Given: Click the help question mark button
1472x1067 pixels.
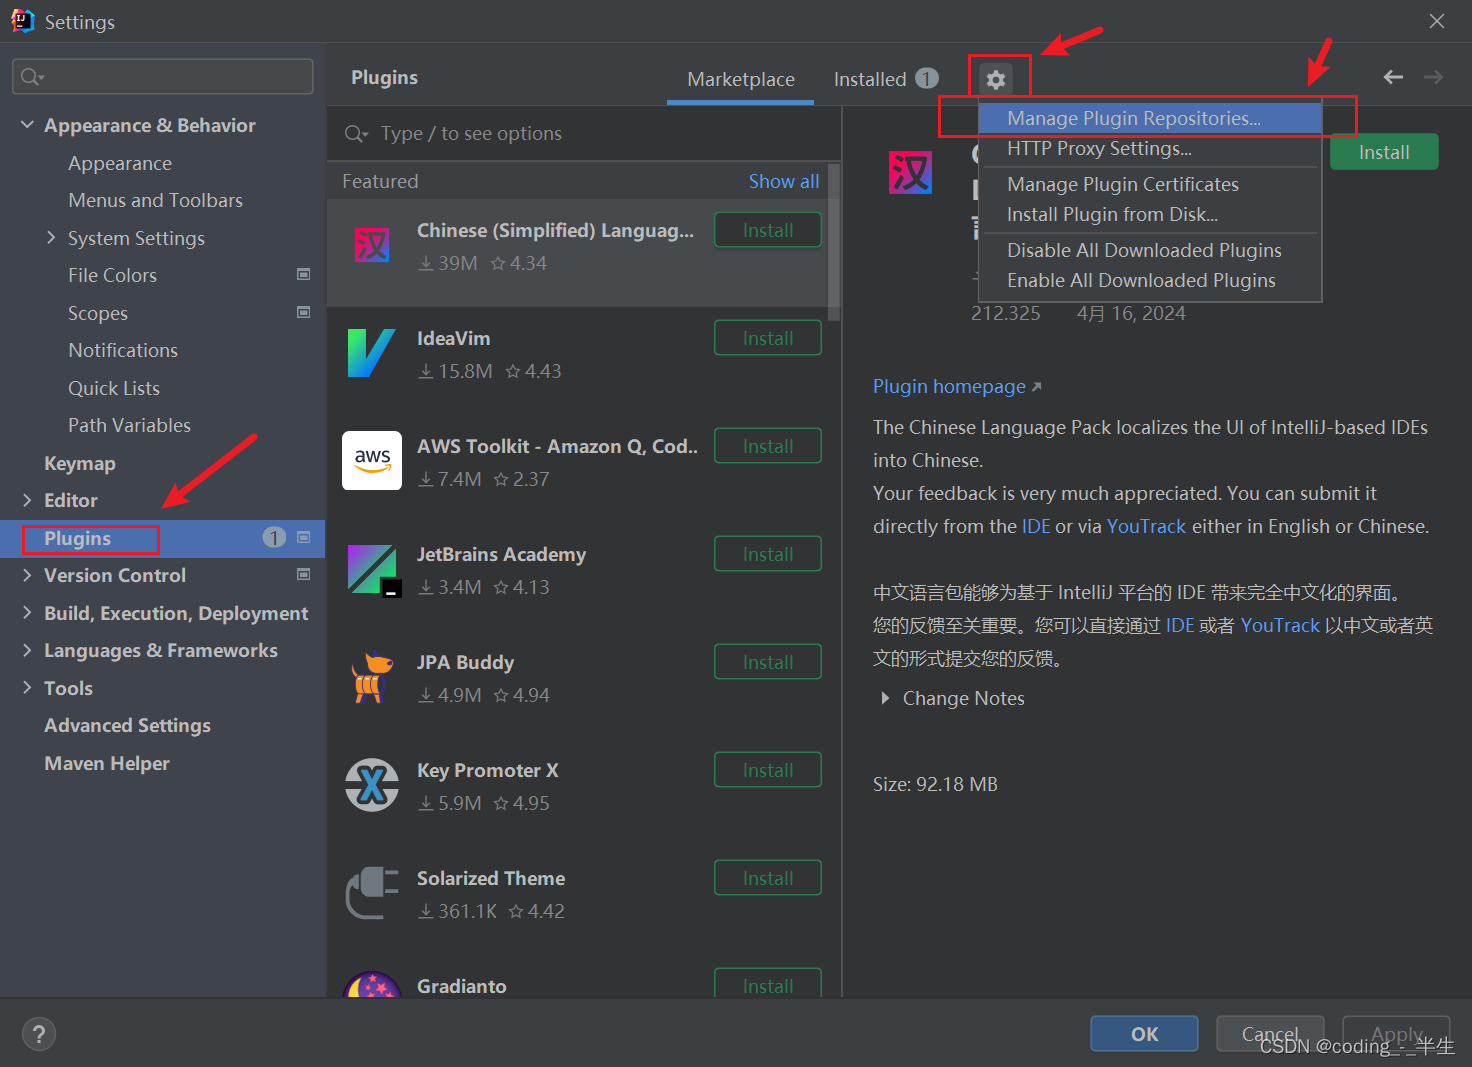Looking at the screenshot, I should (39, 1034).
